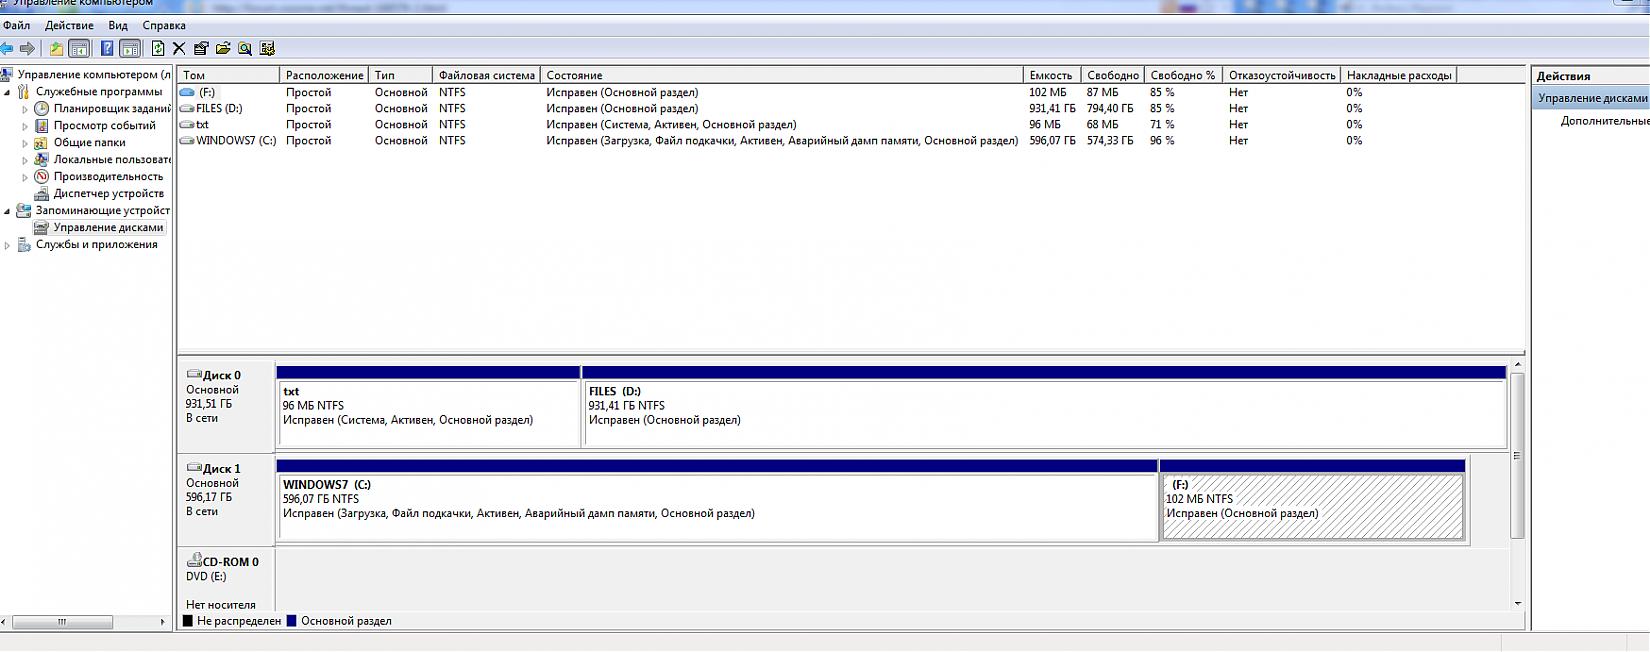Image resolution: width=1650 pixels, height=652 pixels.
Task: Click the Службы и приложения icon
Action: click(23, 244)
